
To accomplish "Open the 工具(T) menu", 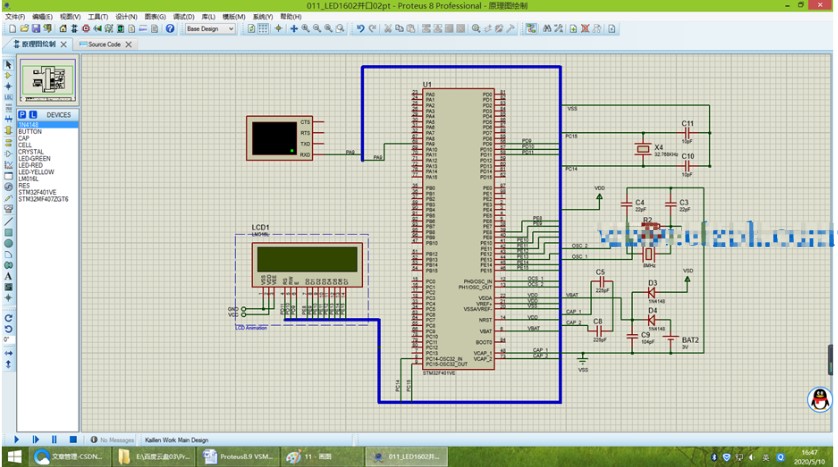I will click(x=98, y=17).
